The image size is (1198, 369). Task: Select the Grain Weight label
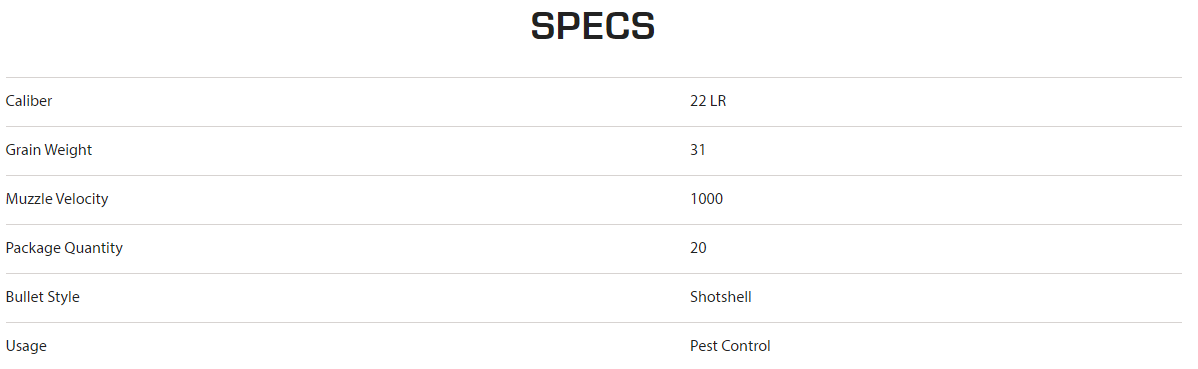click(x=48, y=150)
